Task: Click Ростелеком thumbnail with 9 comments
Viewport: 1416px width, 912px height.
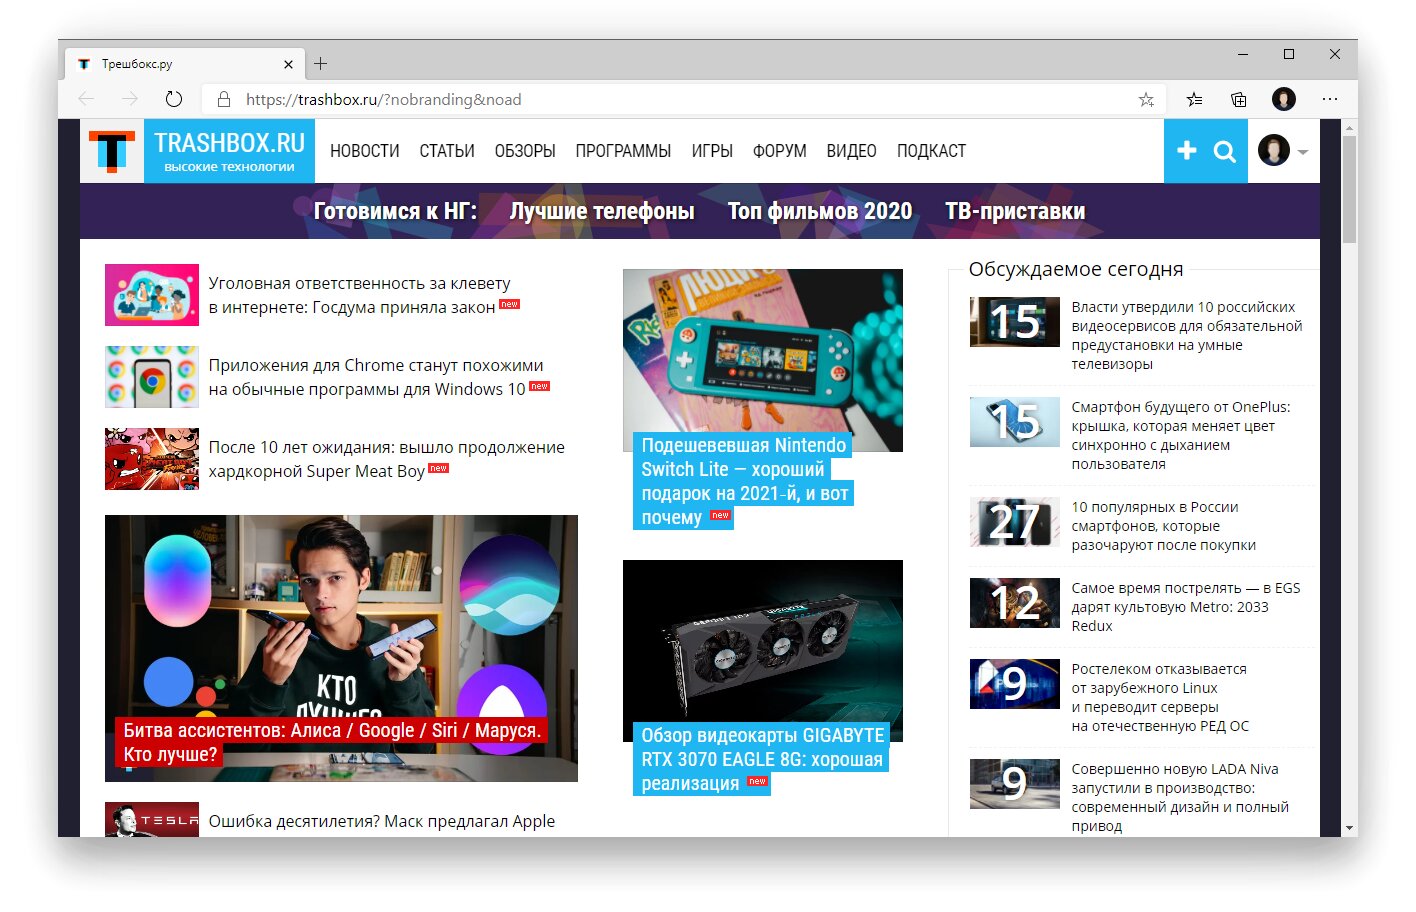Action: point(1015,684)
